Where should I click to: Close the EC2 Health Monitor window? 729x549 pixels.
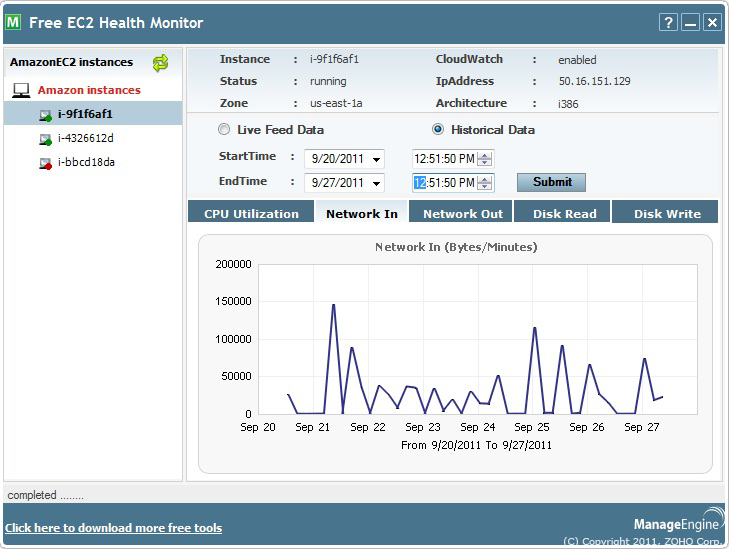[x=712, y=22]
